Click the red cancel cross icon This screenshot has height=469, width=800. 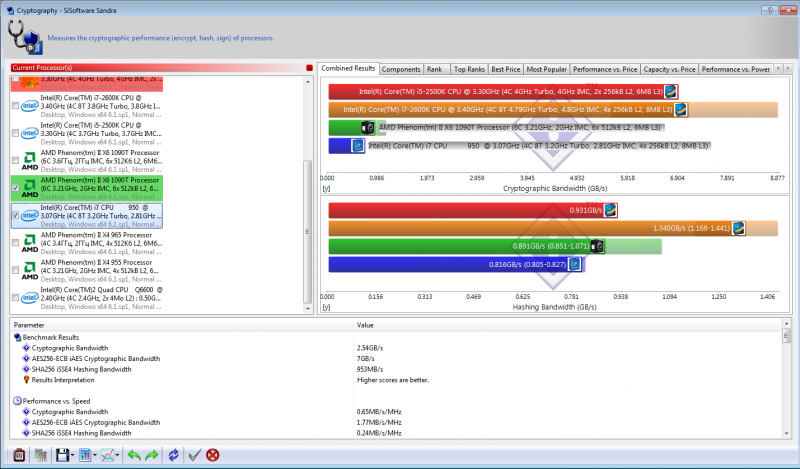(213, 455)
